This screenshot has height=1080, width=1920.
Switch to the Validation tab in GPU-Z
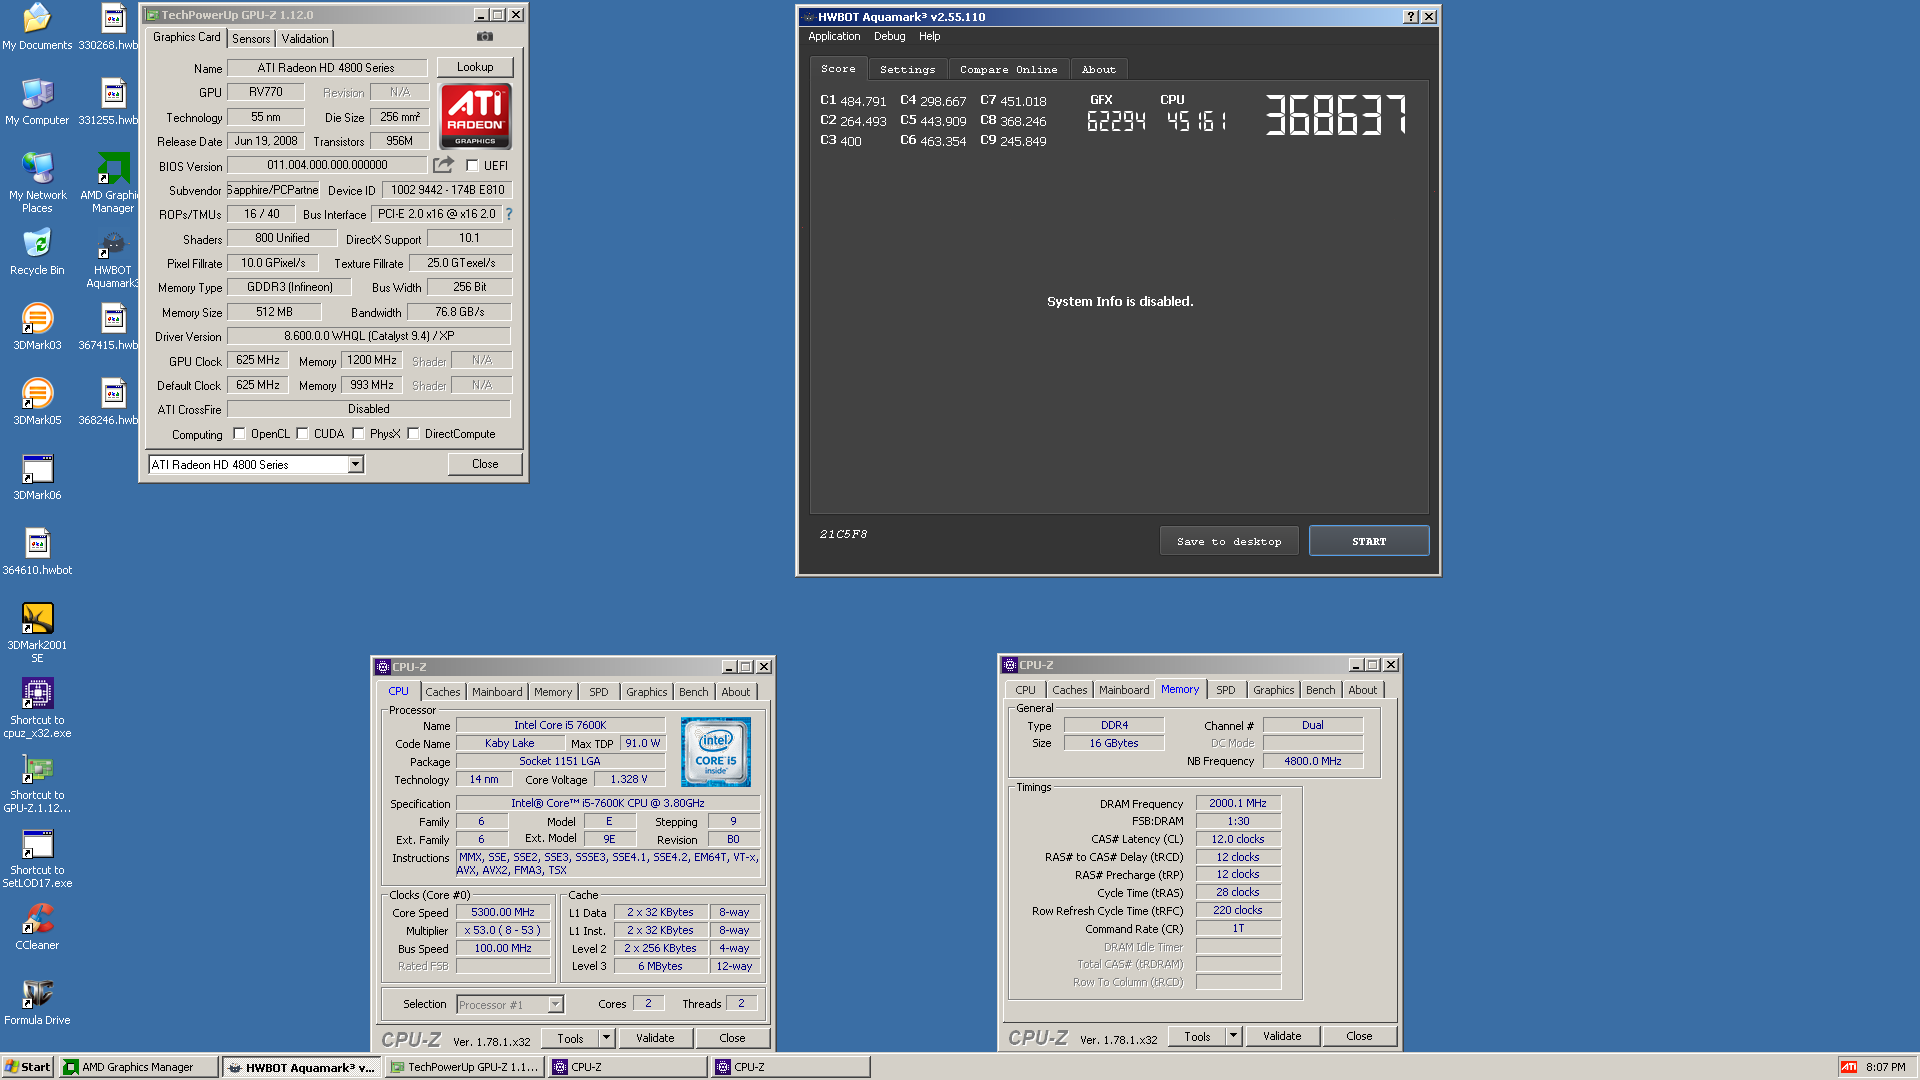tap(305, 38)
